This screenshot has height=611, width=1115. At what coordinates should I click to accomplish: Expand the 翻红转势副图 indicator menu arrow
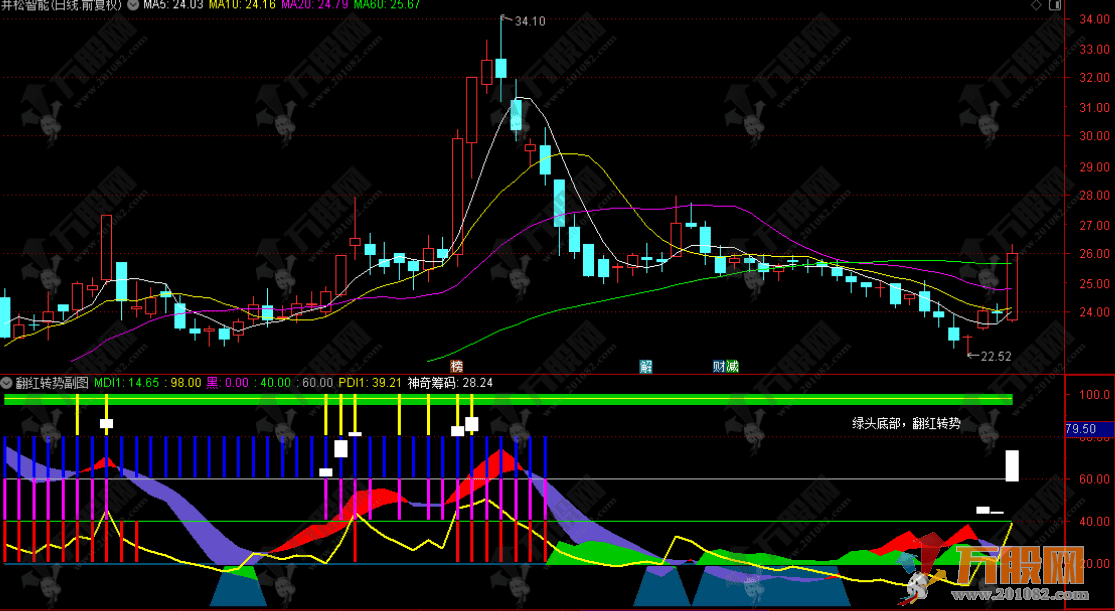tap(7, 382)
